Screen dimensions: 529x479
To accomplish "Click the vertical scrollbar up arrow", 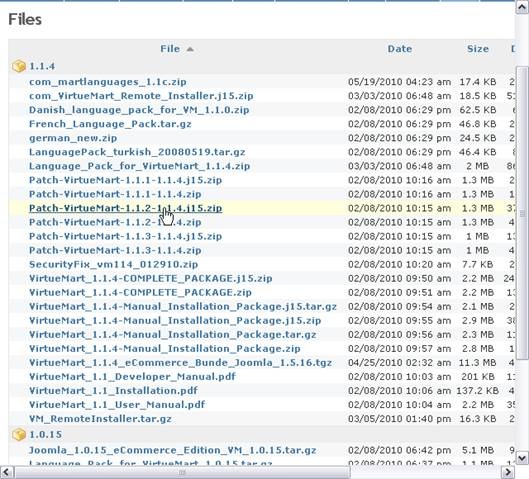I will [522, 7].
